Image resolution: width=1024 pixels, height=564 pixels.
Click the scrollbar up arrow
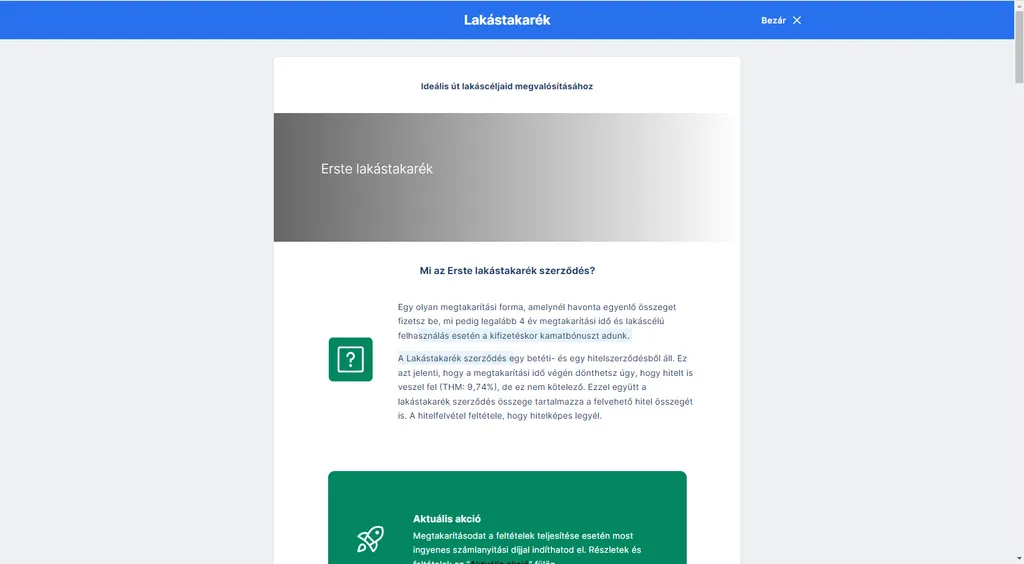click(1018, 6)
